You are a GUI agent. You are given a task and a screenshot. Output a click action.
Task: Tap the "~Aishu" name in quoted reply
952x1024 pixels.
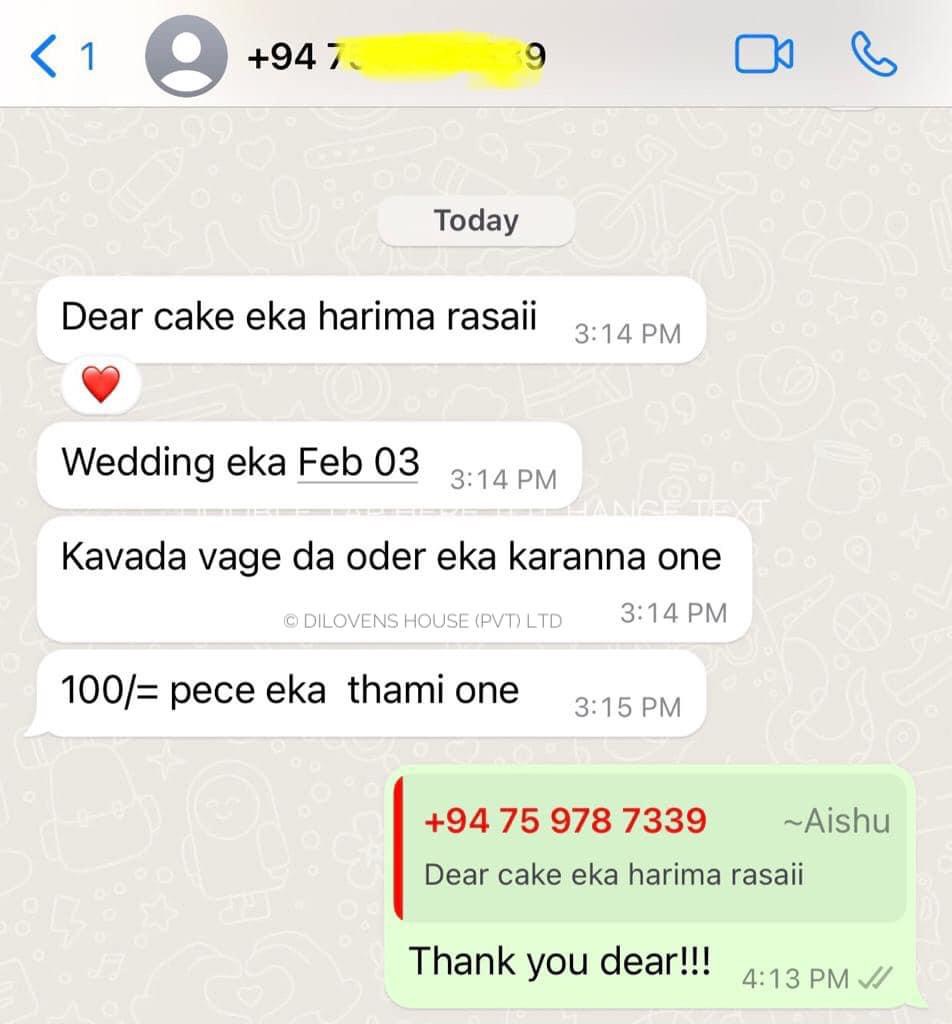pos(836,821)
